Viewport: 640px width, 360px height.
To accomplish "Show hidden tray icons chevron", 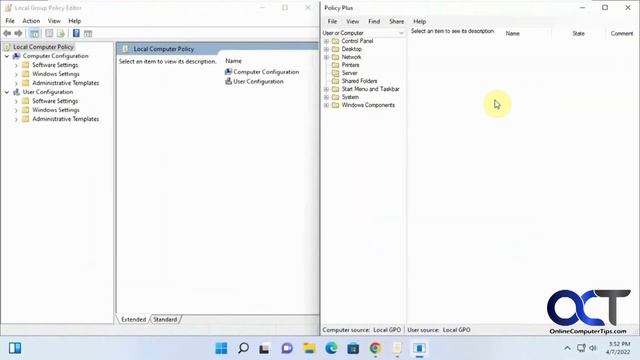I will coord(567,348).
